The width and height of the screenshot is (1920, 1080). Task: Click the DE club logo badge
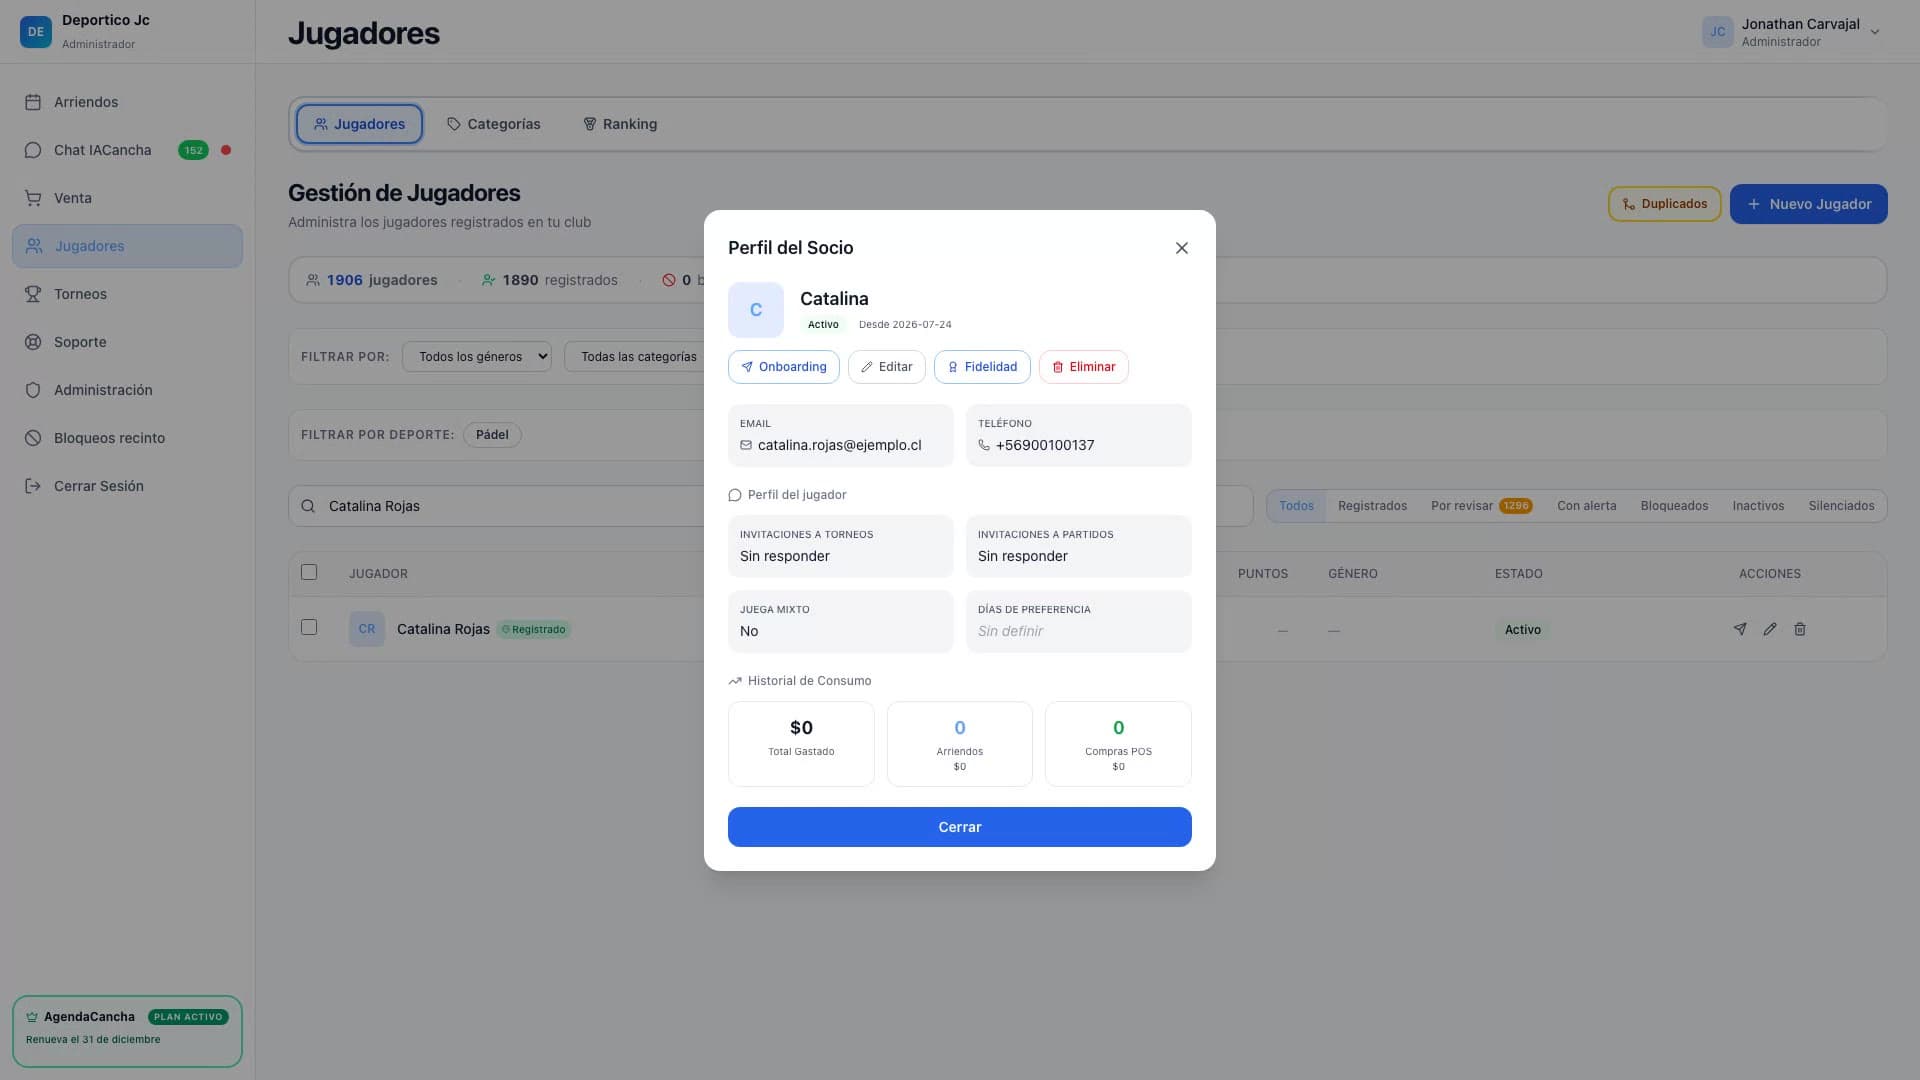point(36,31)
